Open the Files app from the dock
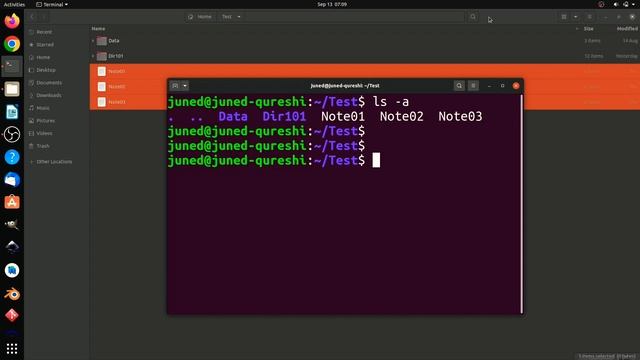This screenshot has height=360, width=640. tap(12, 89)
